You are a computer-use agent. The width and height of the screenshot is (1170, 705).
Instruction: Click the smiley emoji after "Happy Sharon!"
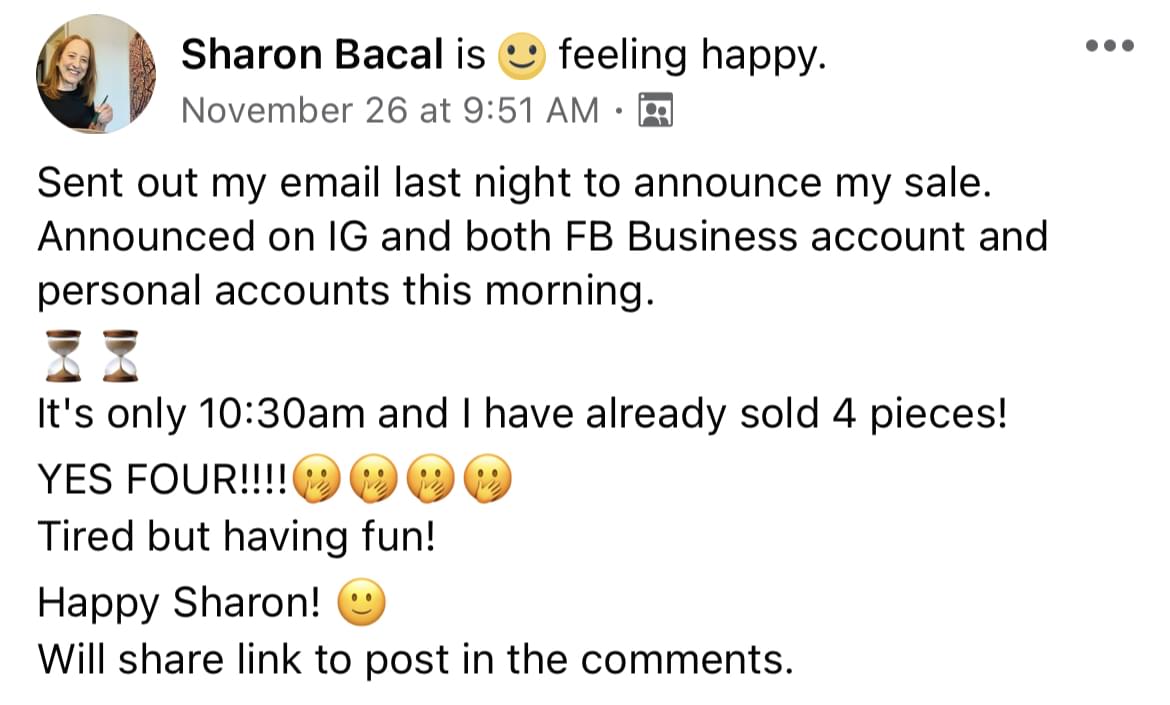point(362,603)
